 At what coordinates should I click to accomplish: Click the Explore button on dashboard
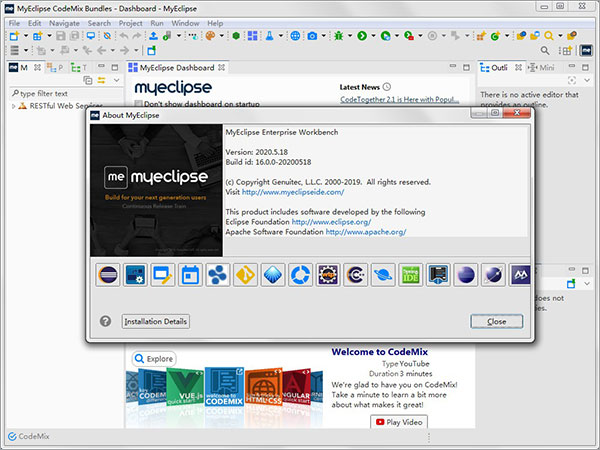(x=154, y=359)
